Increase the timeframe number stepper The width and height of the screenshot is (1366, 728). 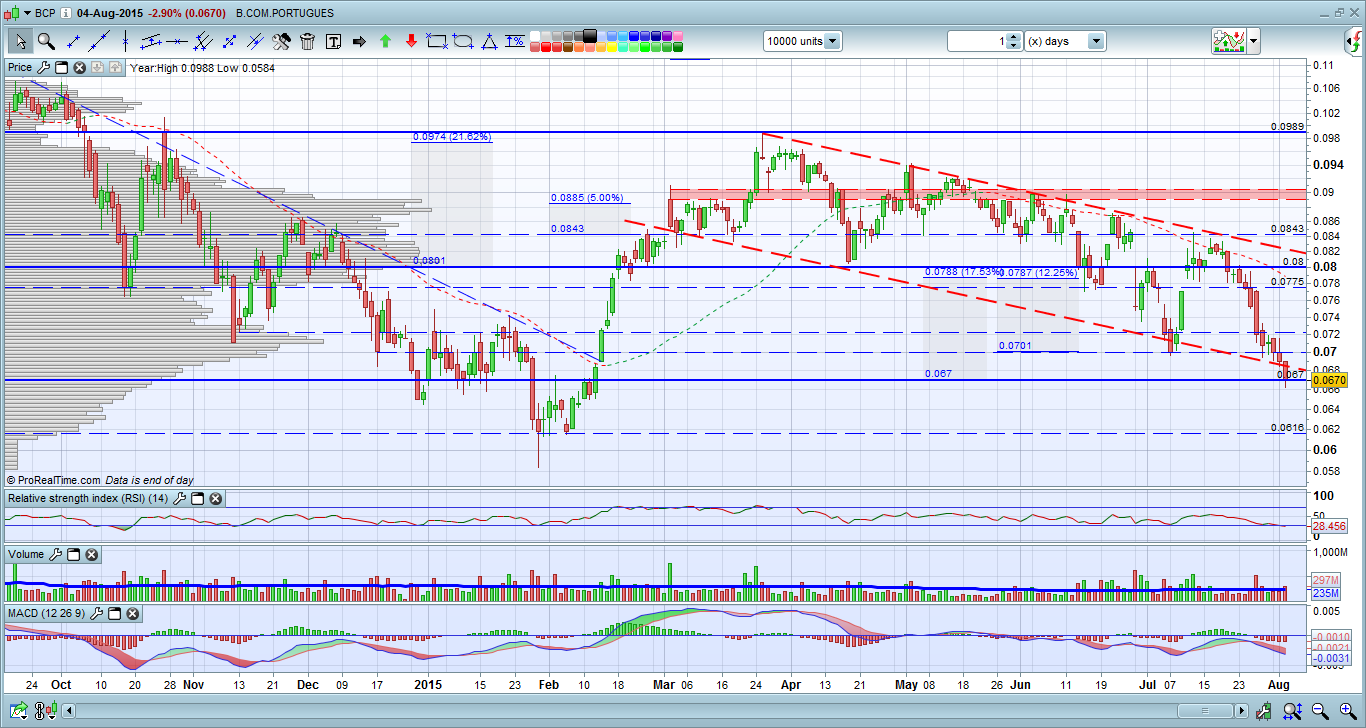1014,37
